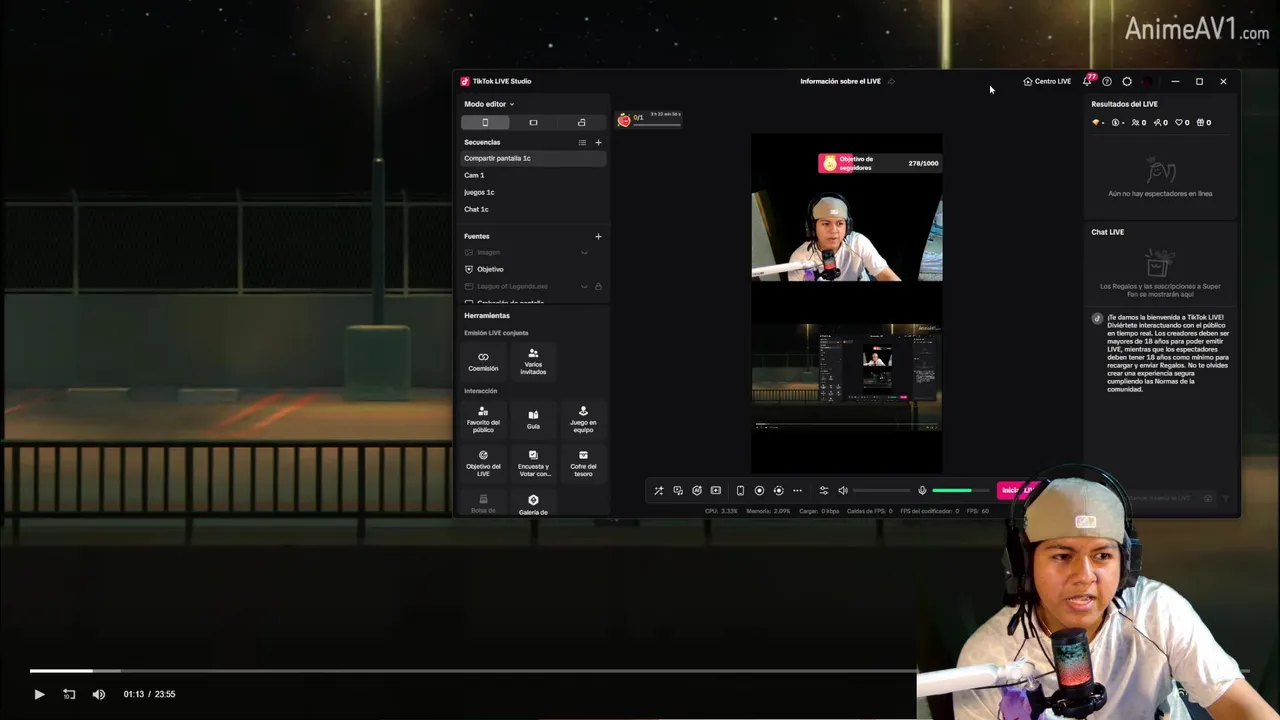Click the image and music overlay icon
The width and height of the screenshot is (1280, 720).
click(x=678, y=490)
